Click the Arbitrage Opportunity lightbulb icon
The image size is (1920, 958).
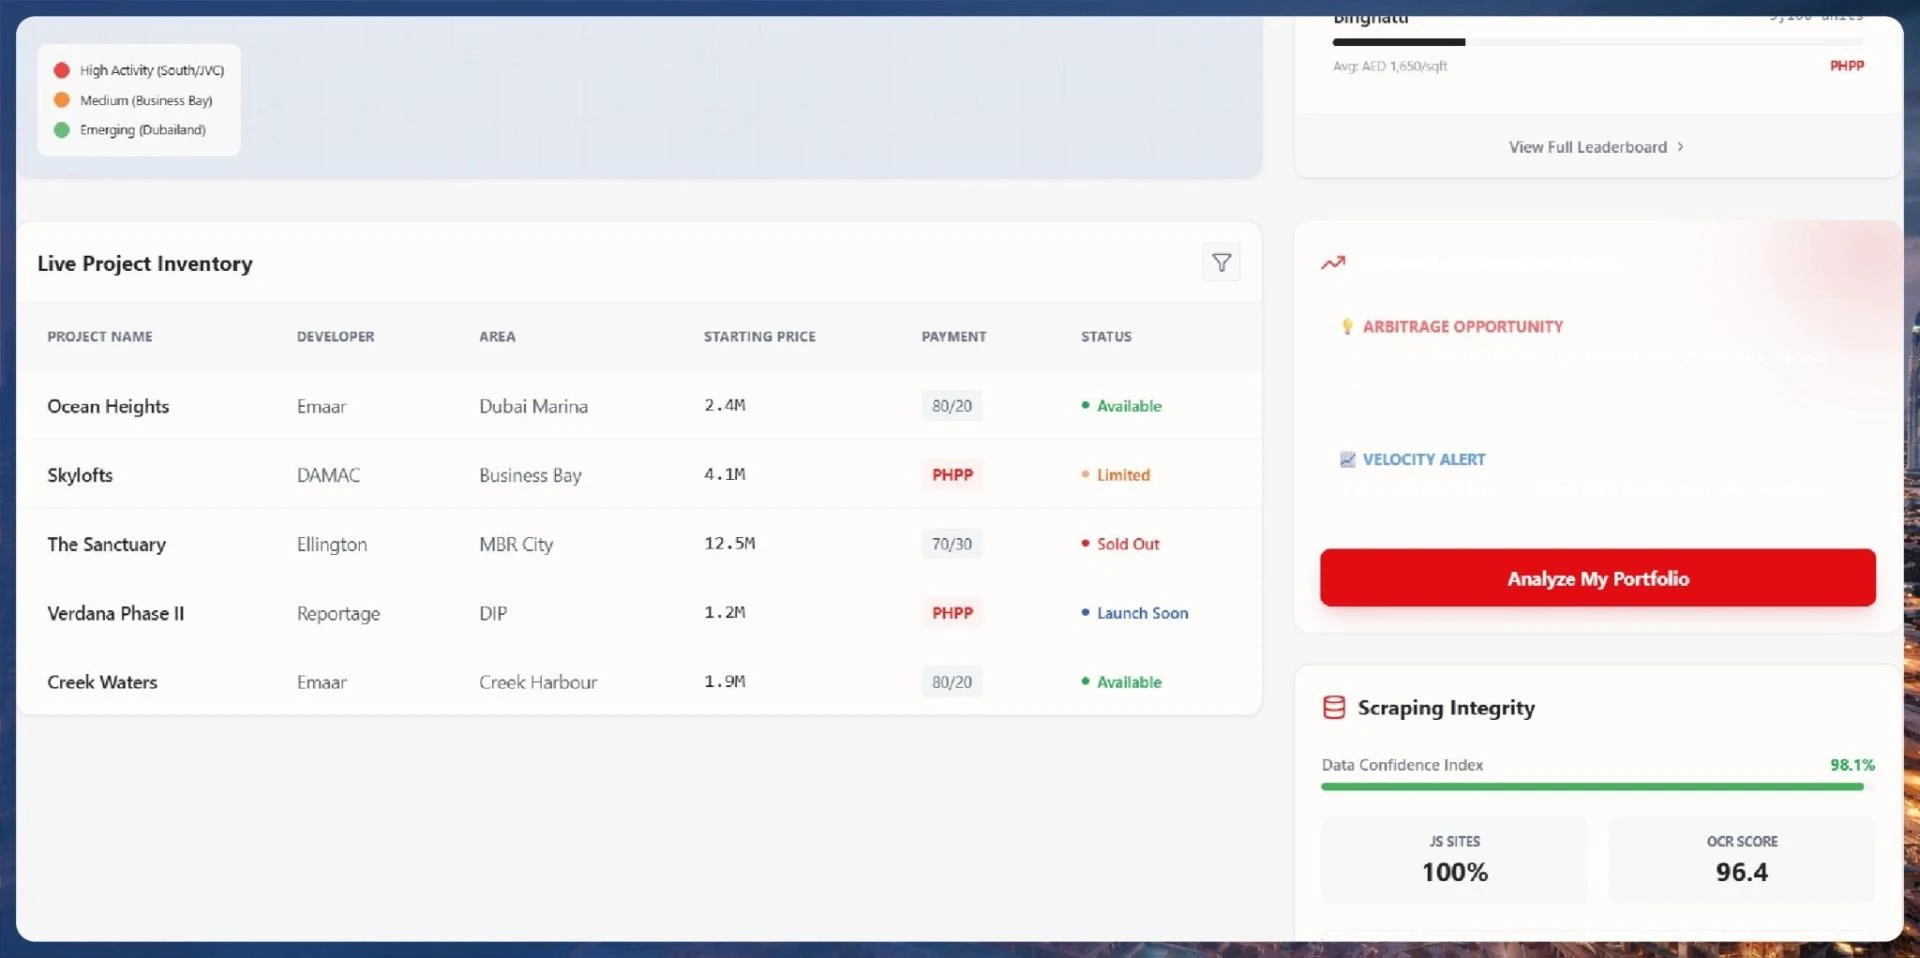pos(1347,327)
